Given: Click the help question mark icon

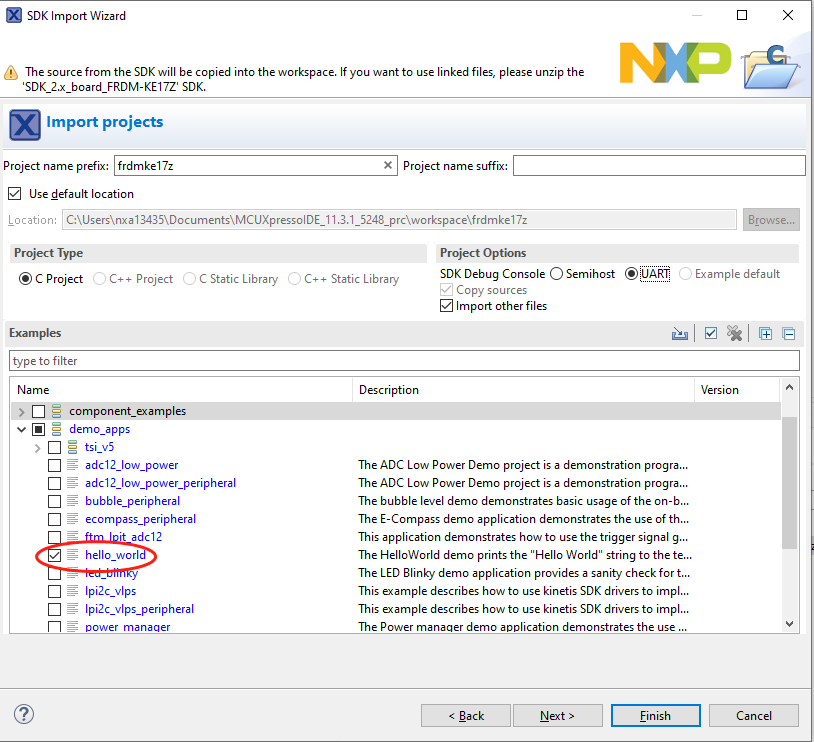Looking at the screenshot, I should (24, 714).
